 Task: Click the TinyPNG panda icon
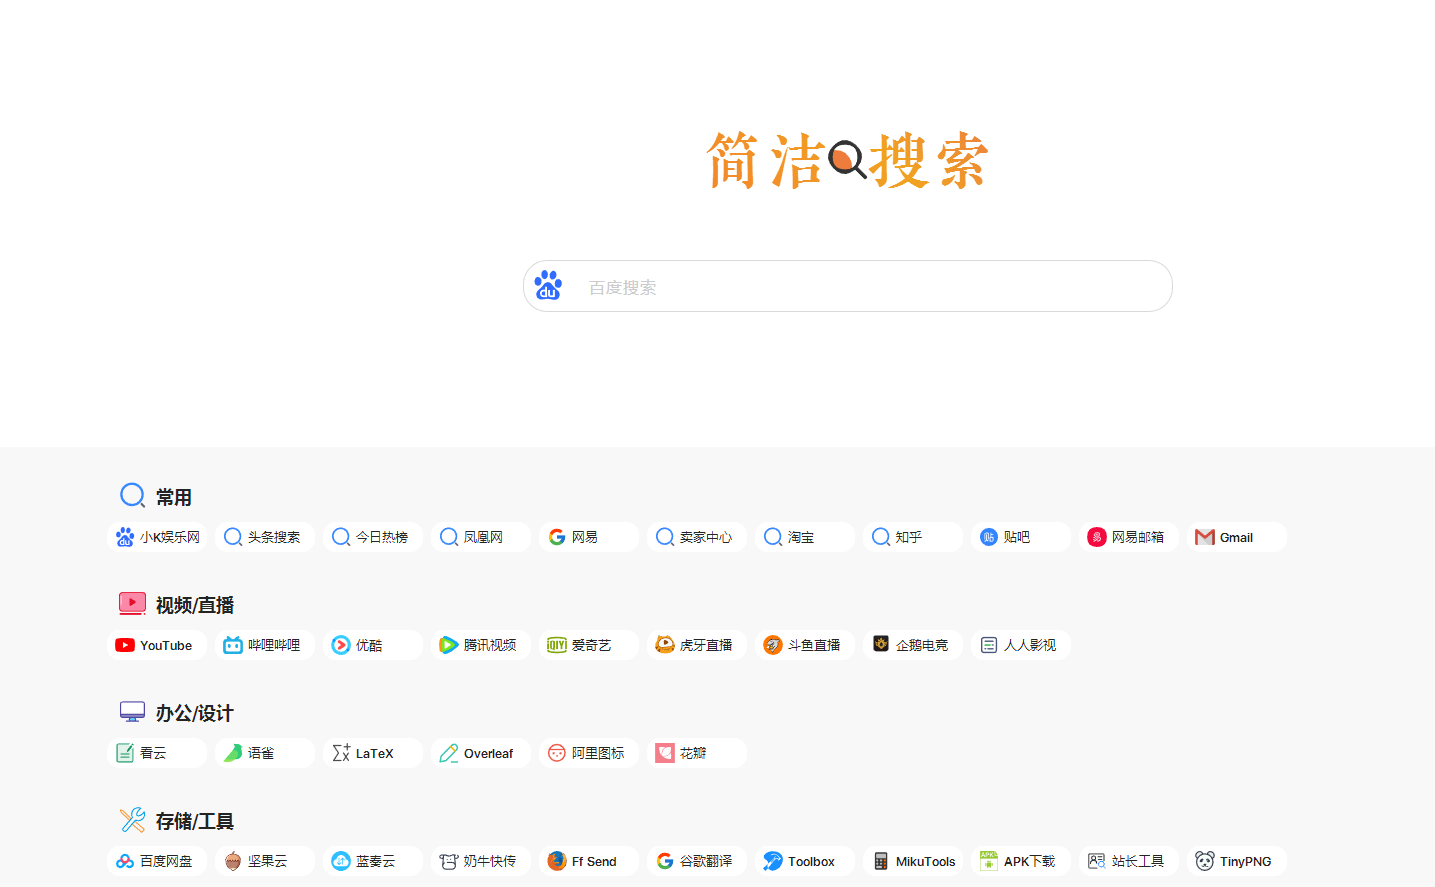[1204, 861]
